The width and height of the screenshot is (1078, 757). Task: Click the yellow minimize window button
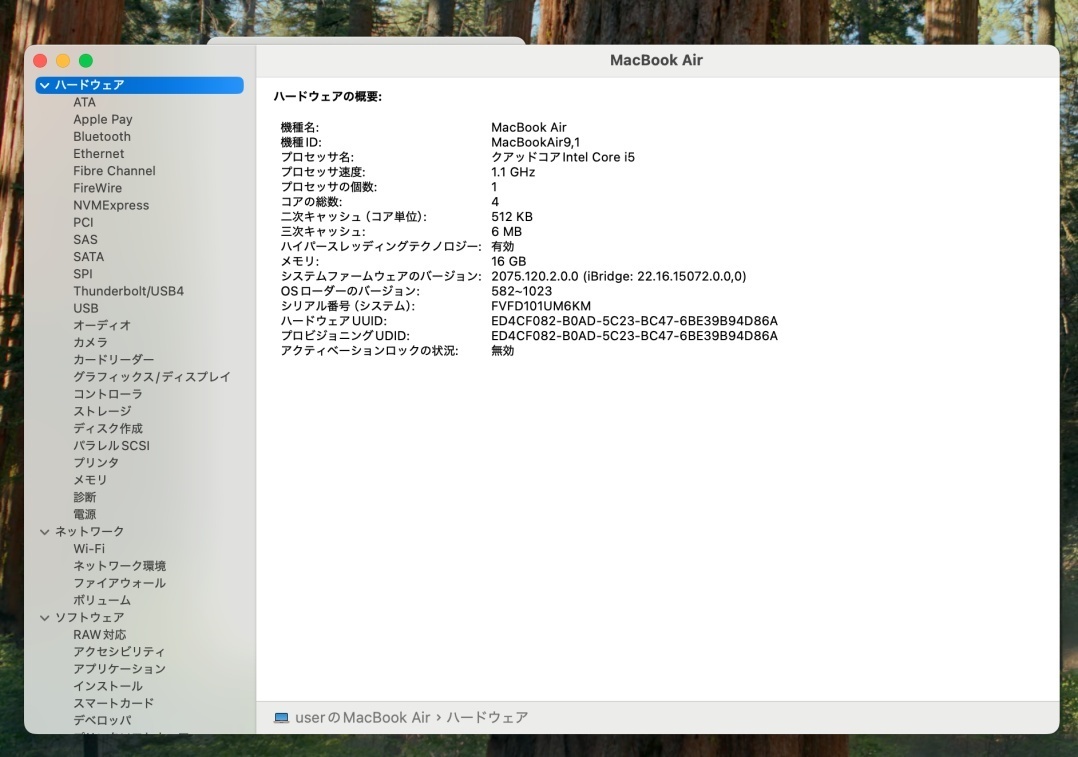(x=63, y=61)
